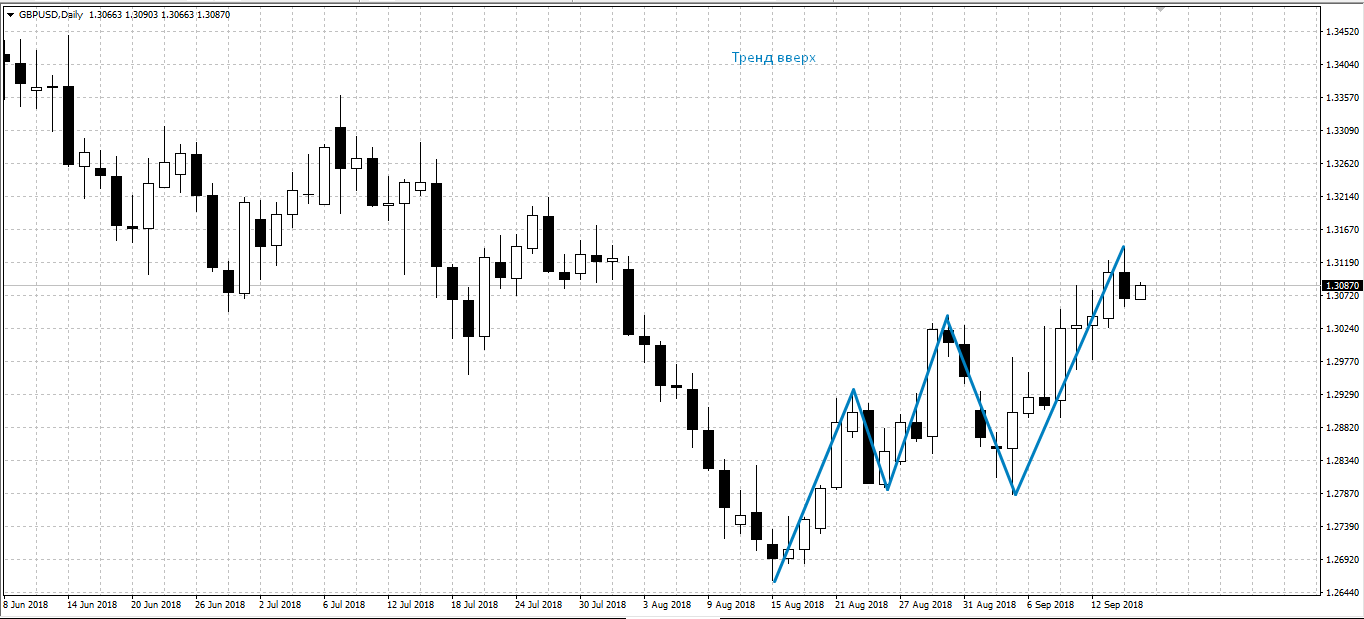Click the 1.29770 price level label

pos(1342,362)
